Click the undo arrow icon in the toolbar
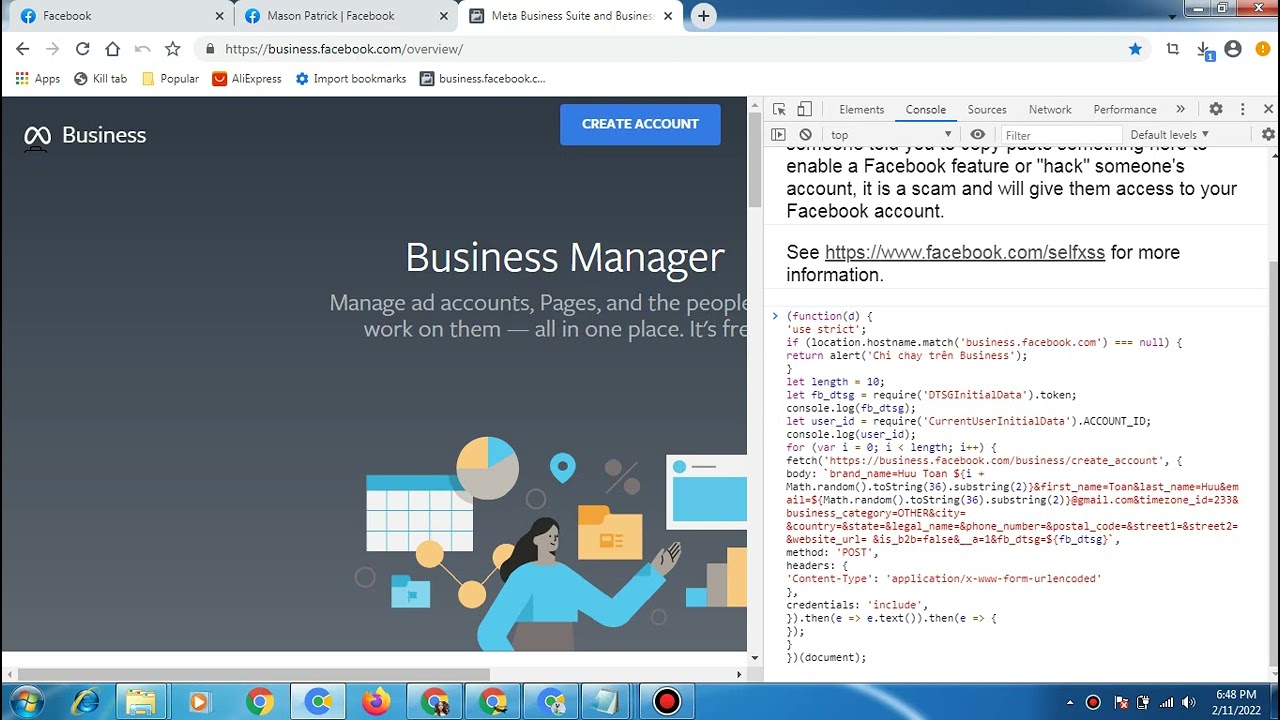The height and width of the screenshot is (720, 1280). 143,49
